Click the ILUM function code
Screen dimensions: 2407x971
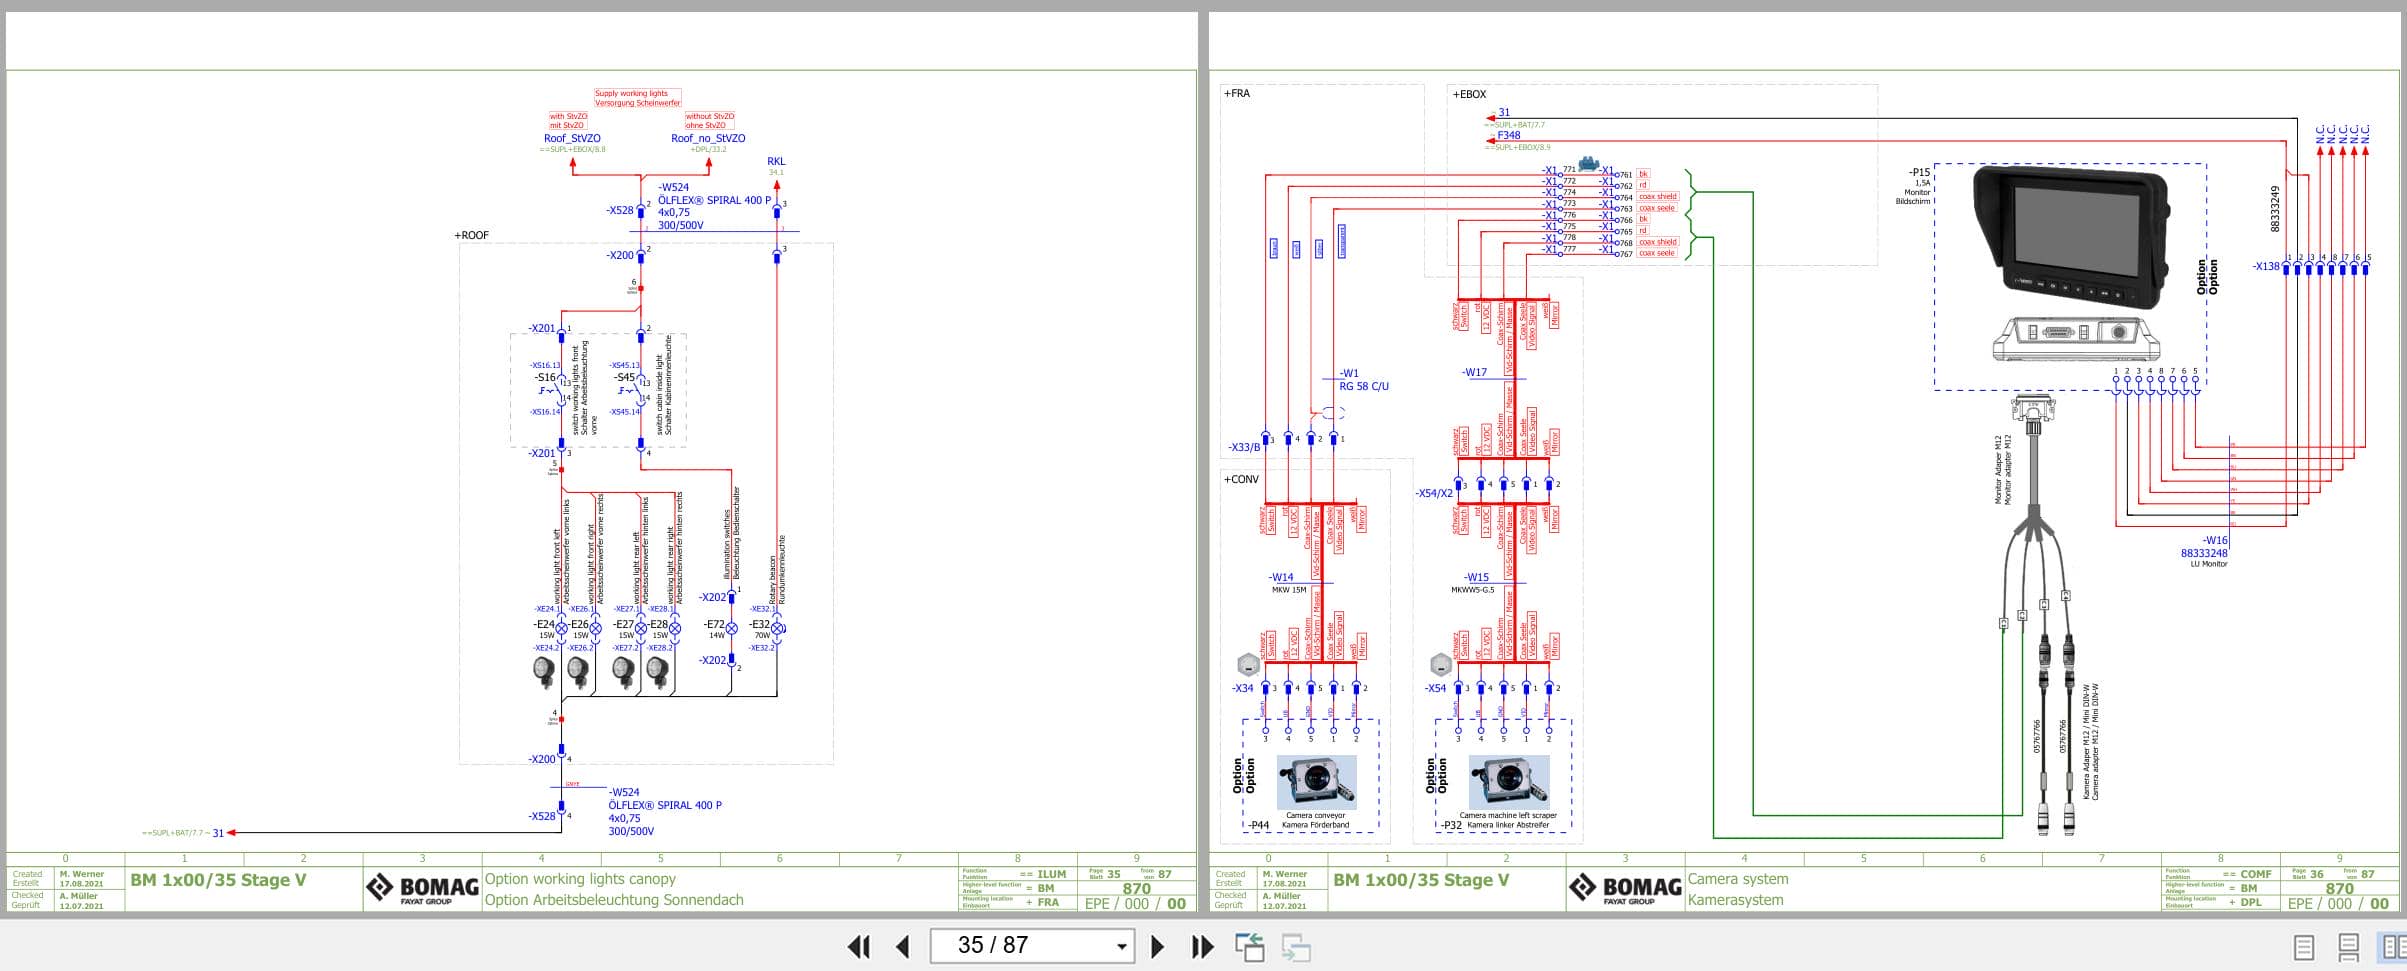tap(1052, 874)
